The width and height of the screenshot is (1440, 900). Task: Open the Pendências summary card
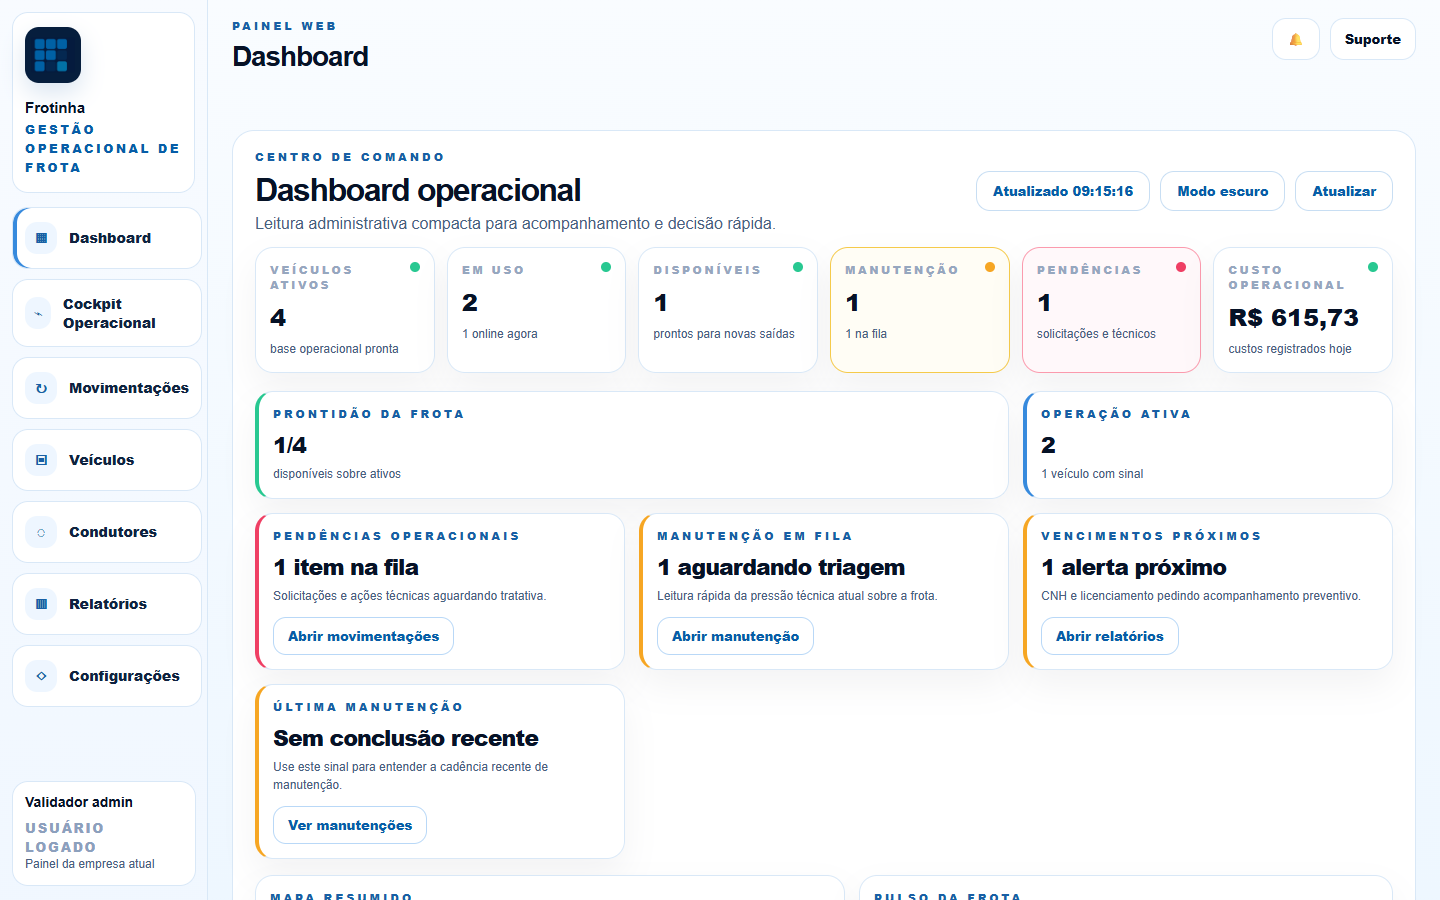click(x=1111, y=310)
